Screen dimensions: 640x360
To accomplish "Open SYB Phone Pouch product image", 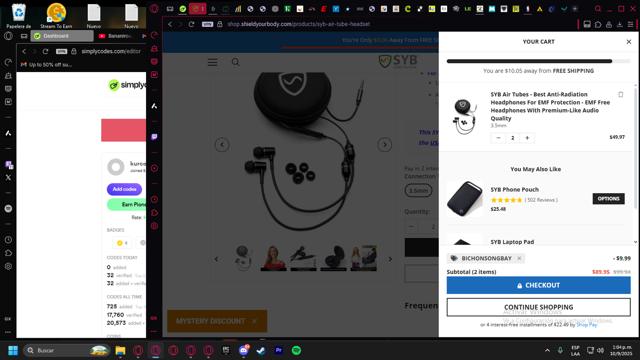I will 464,198.
